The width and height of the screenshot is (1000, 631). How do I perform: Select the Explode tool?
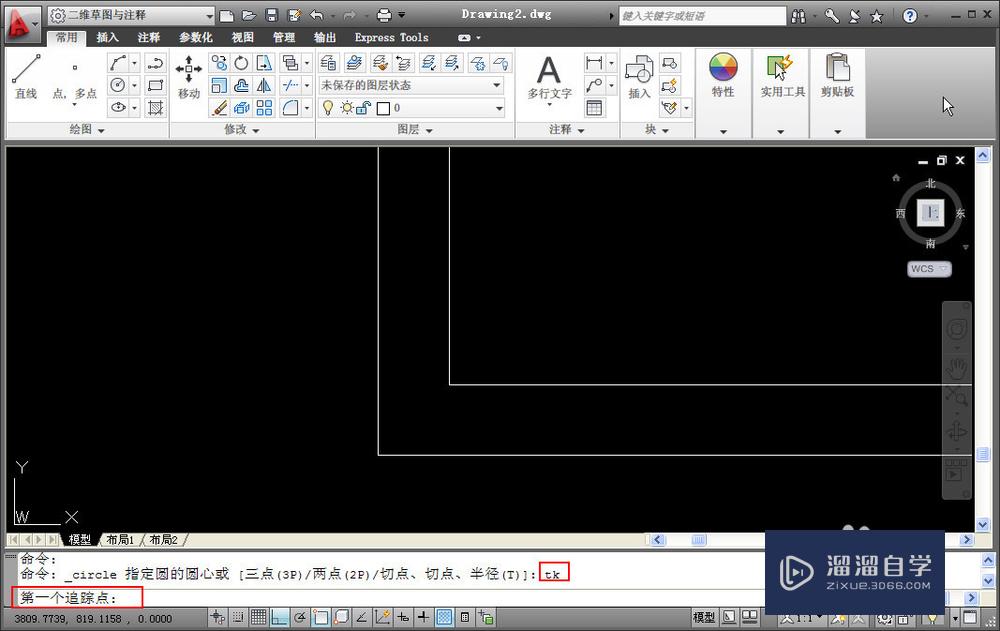coord(241,107)
